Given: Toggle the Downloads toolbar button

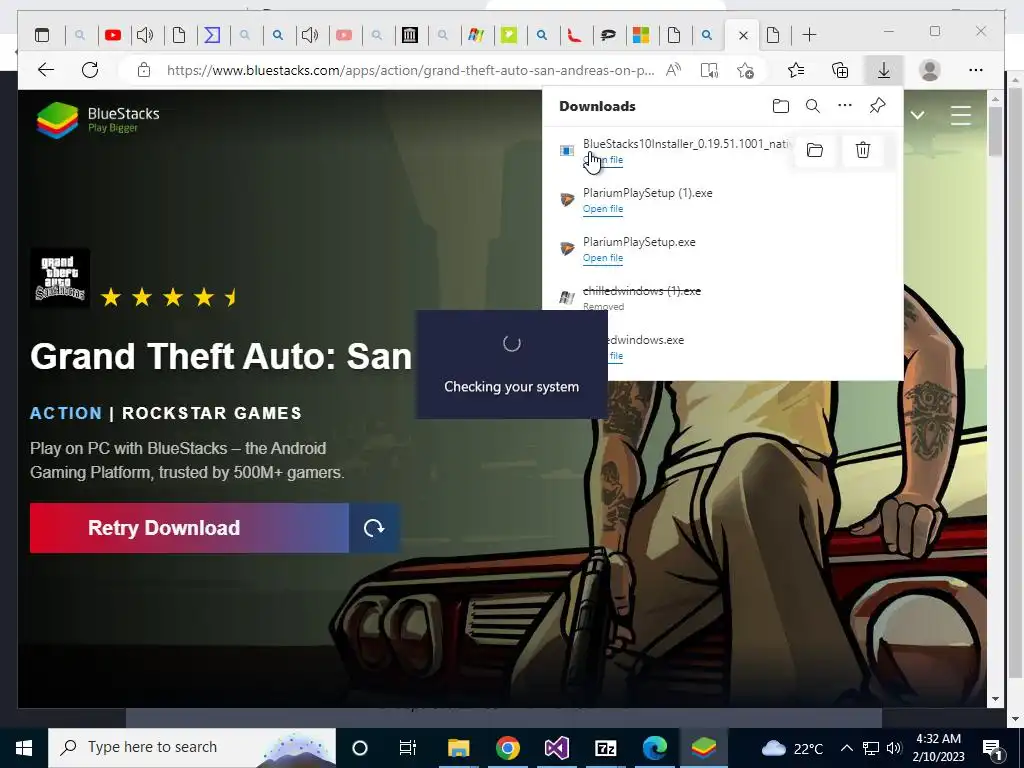Looking at the screenshot, I should (x=884, y=70).
